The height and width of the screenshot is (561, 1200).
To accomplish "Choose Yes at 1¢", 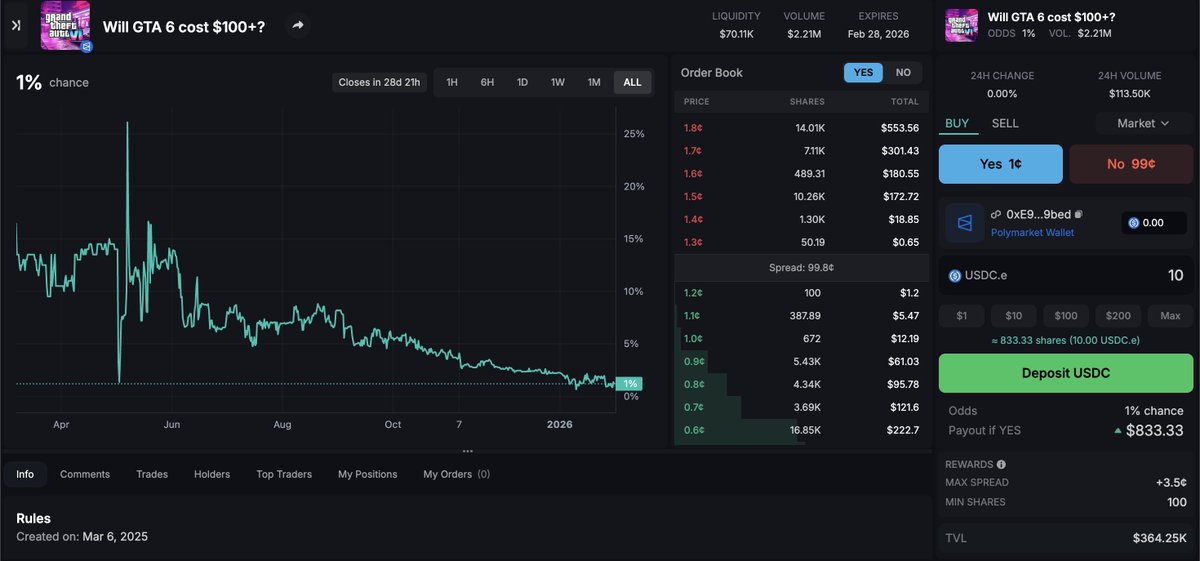I will (1000, 164).
